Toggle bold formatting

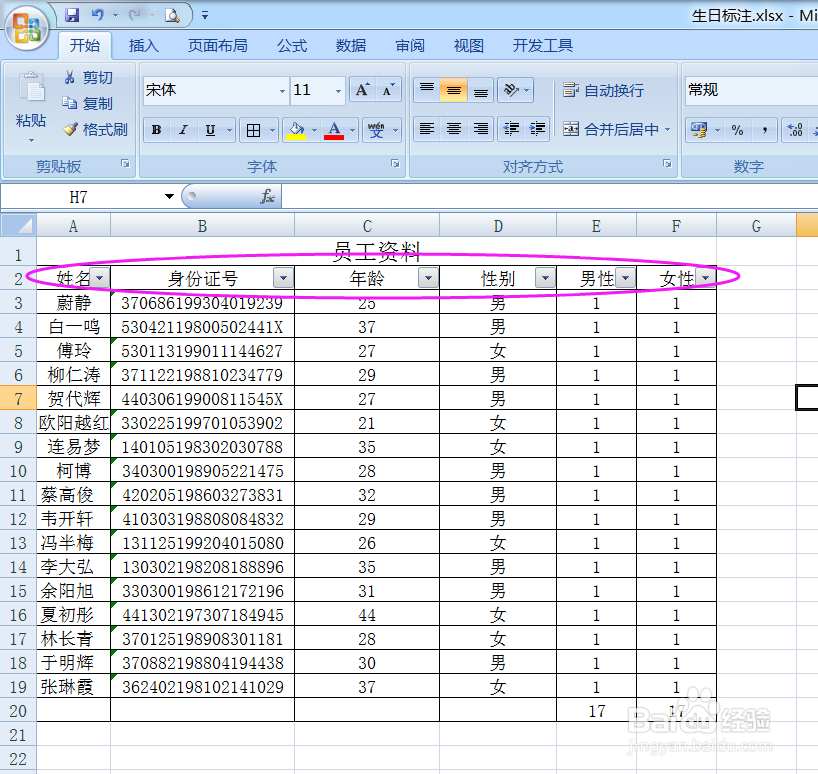coord(157,130)
